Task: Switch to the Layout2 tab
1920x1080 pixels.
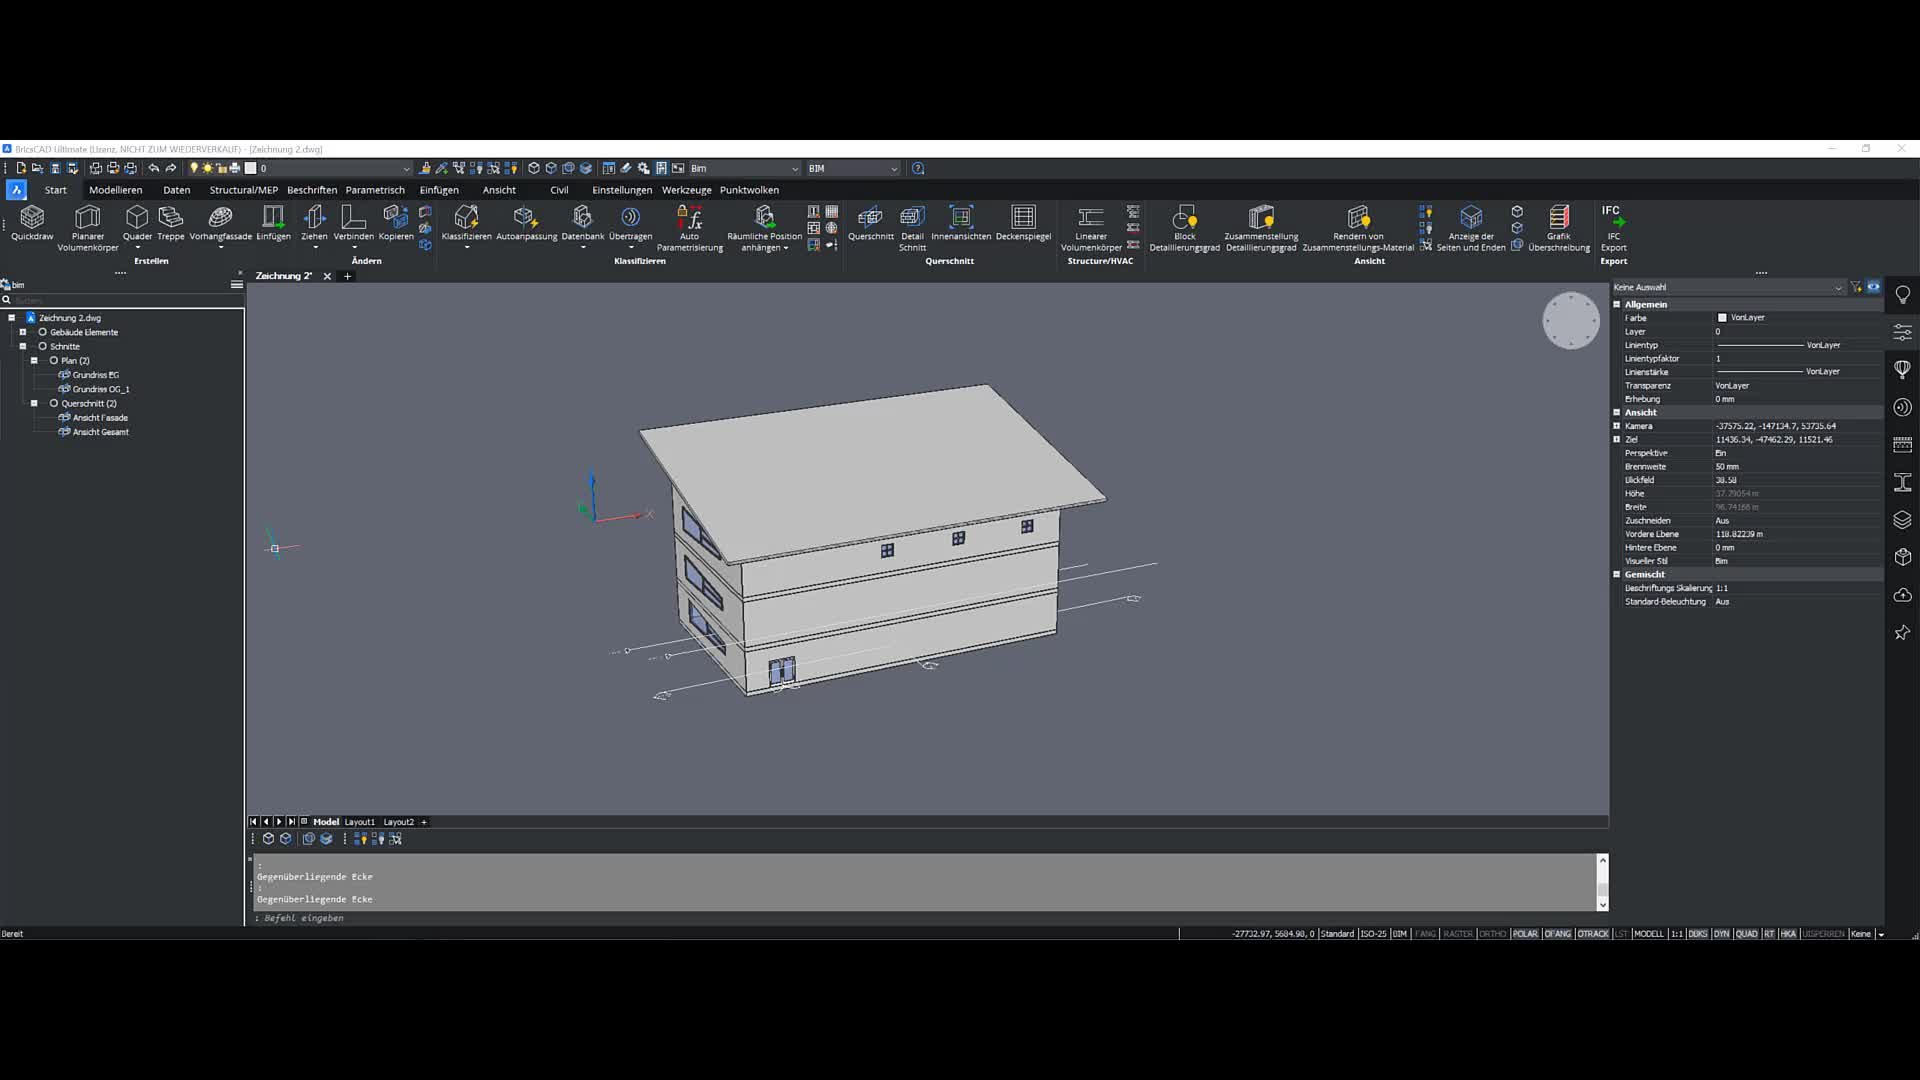Action: click(398, 822)
